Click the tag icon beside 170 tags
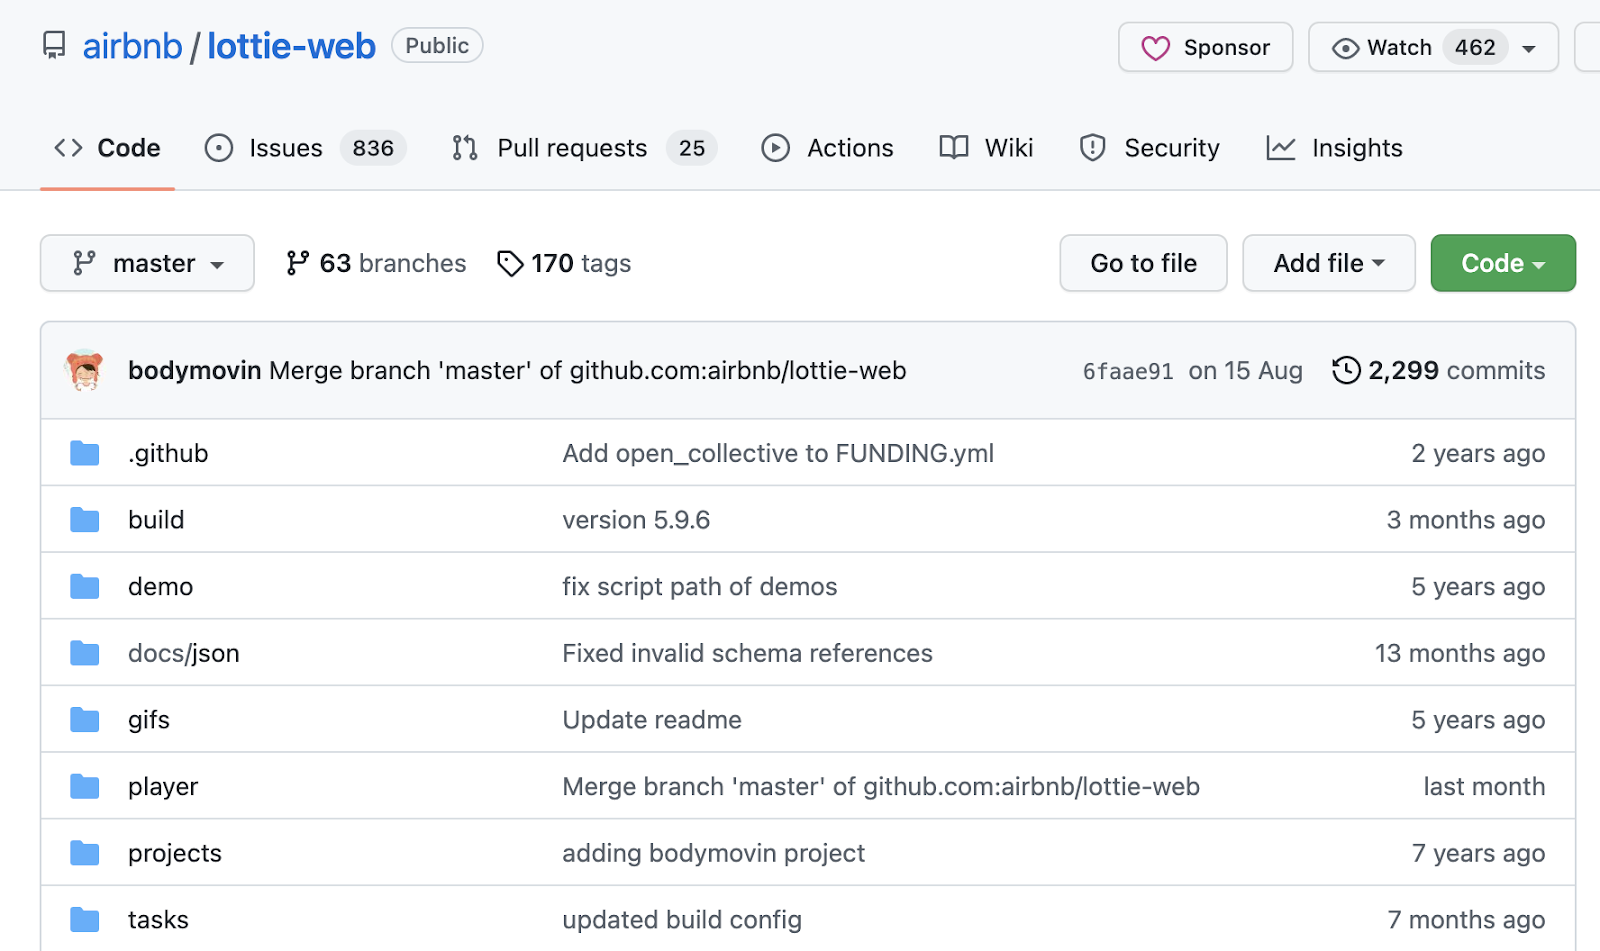1600x951 pixels. pyautogui.click(x=510, y=263)
